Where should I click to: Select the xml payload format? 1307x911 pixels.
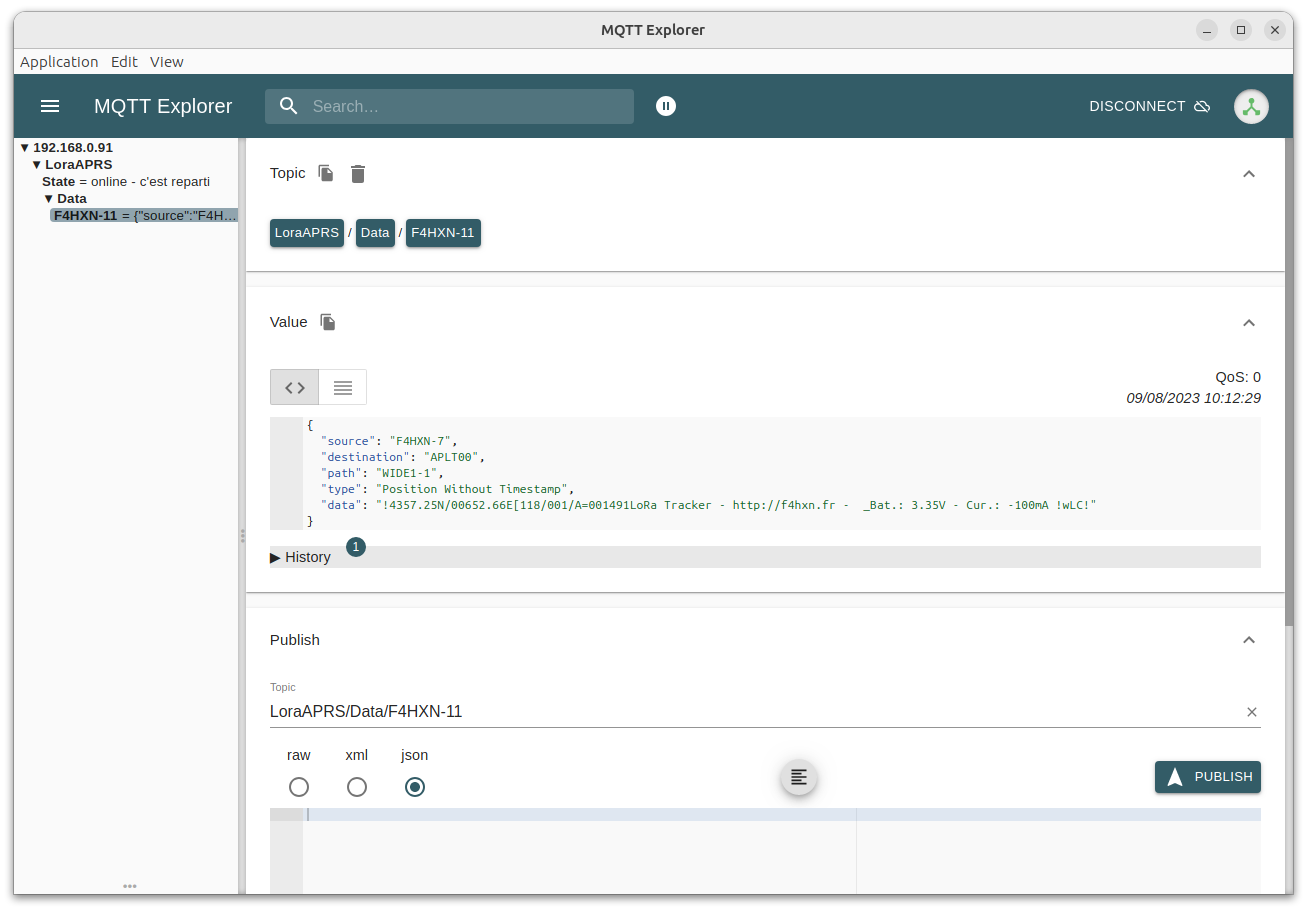357,787
